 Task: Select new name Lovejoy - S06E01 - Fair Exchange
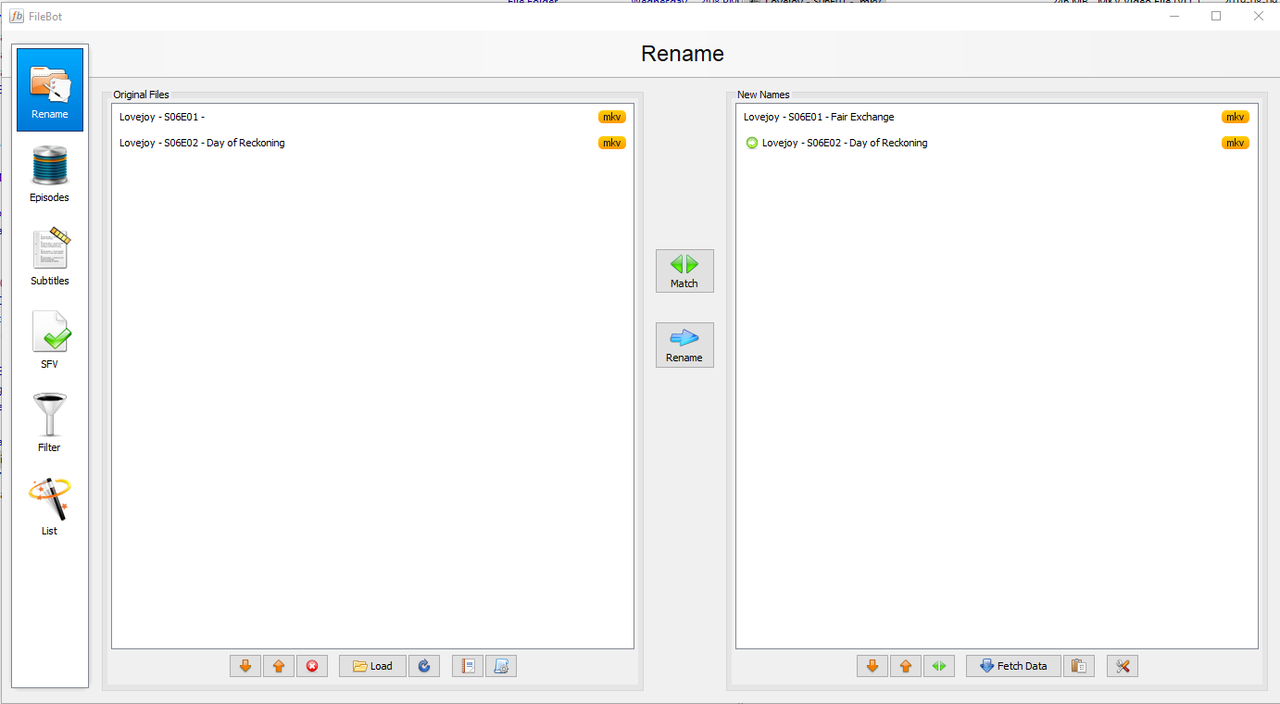(x=996, y=117)
